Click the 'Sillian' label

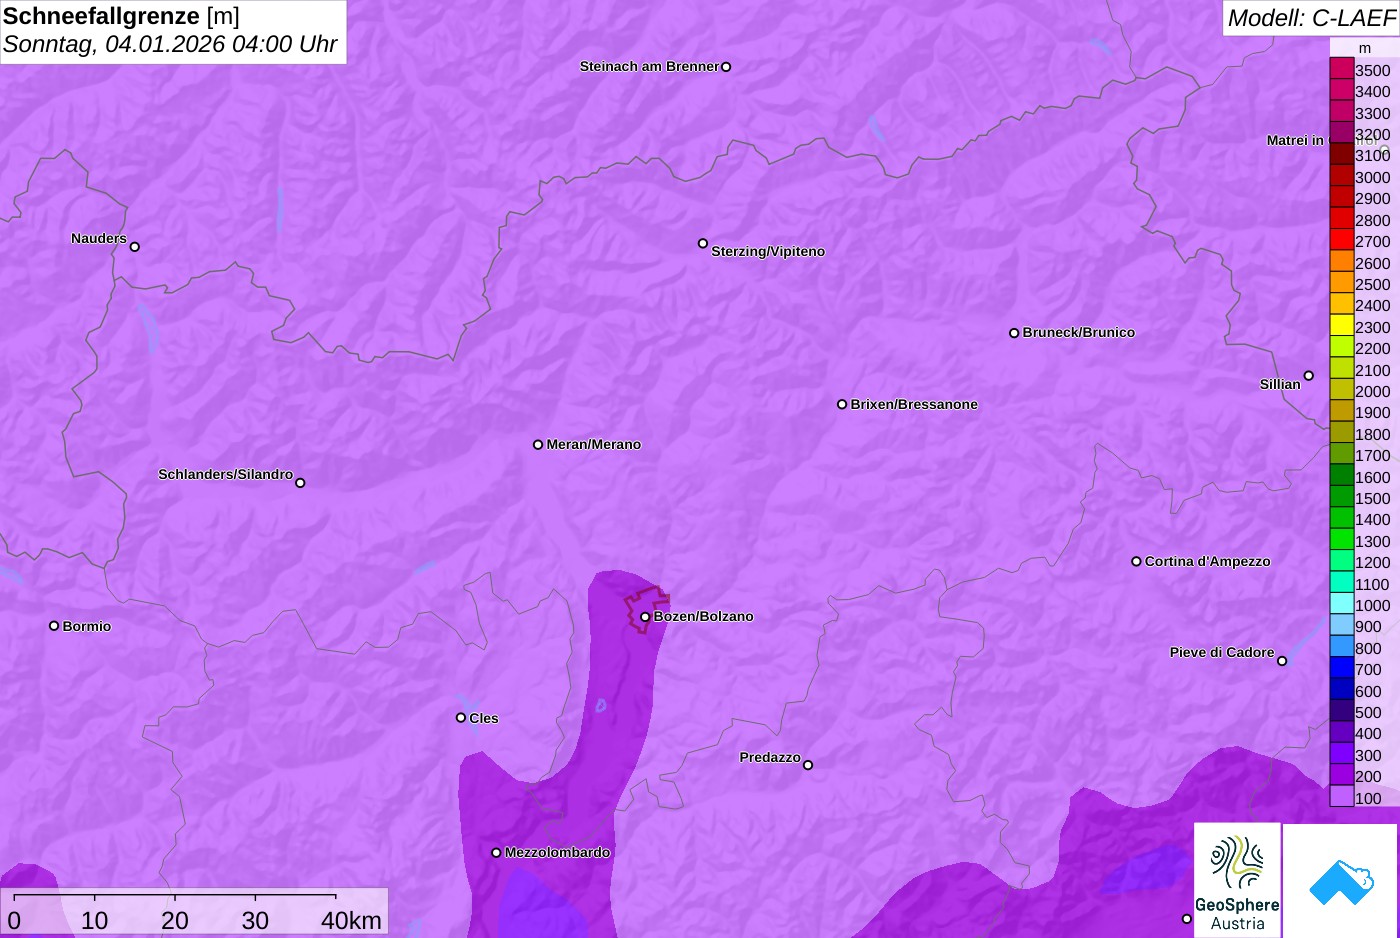pos(1280,384)
